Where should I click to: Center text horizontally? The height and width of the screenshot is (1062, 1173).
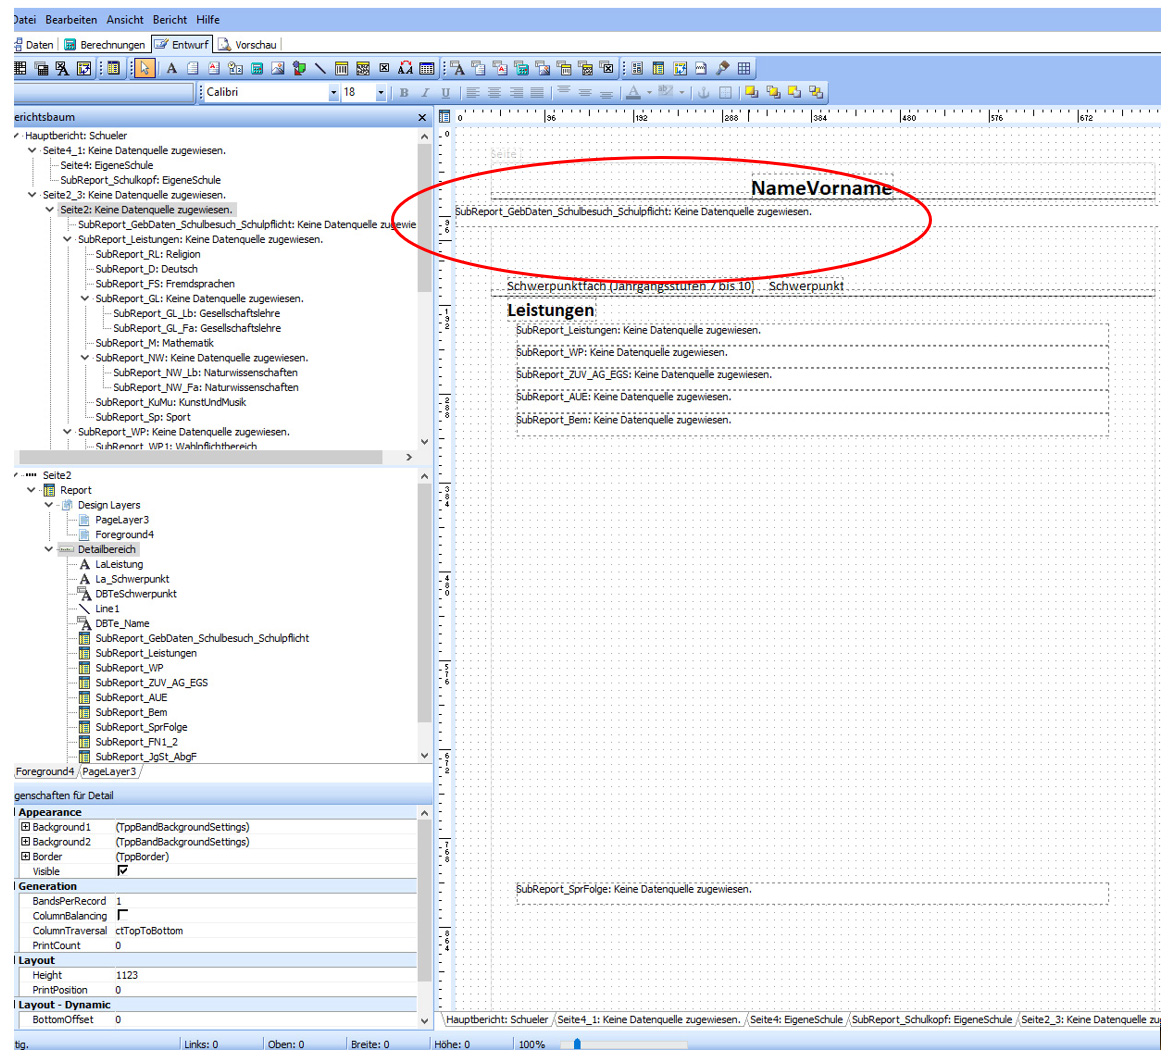494,93
